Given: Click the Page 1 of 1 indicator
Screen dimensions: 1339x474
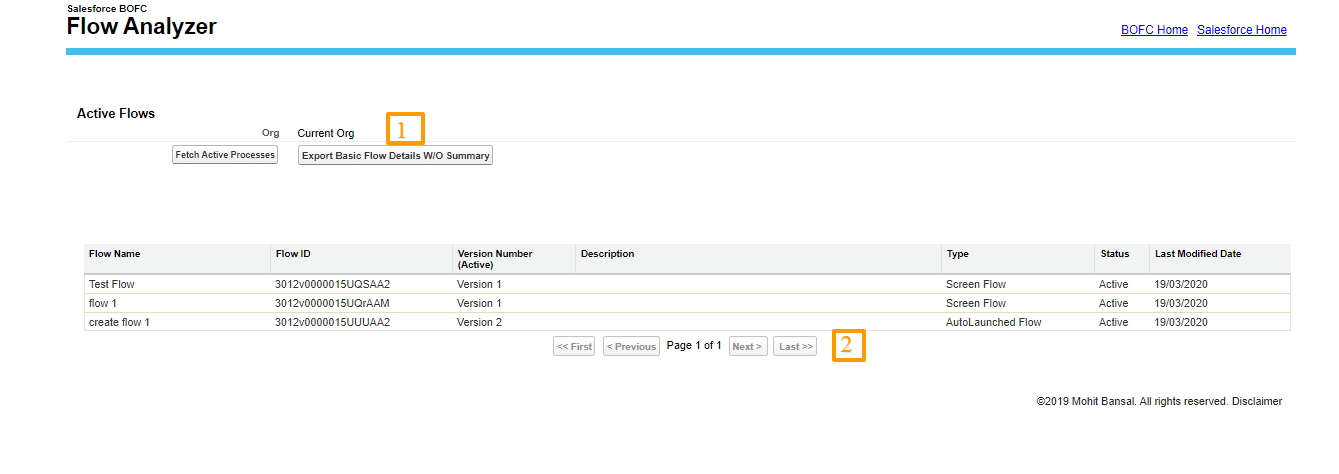Looking at the screenshot, I should click(694, 345).
